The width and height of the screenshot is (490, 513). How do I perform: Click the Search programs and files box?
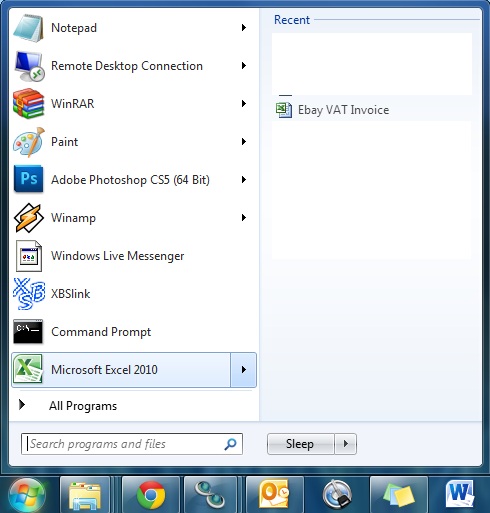coord(132,444)
